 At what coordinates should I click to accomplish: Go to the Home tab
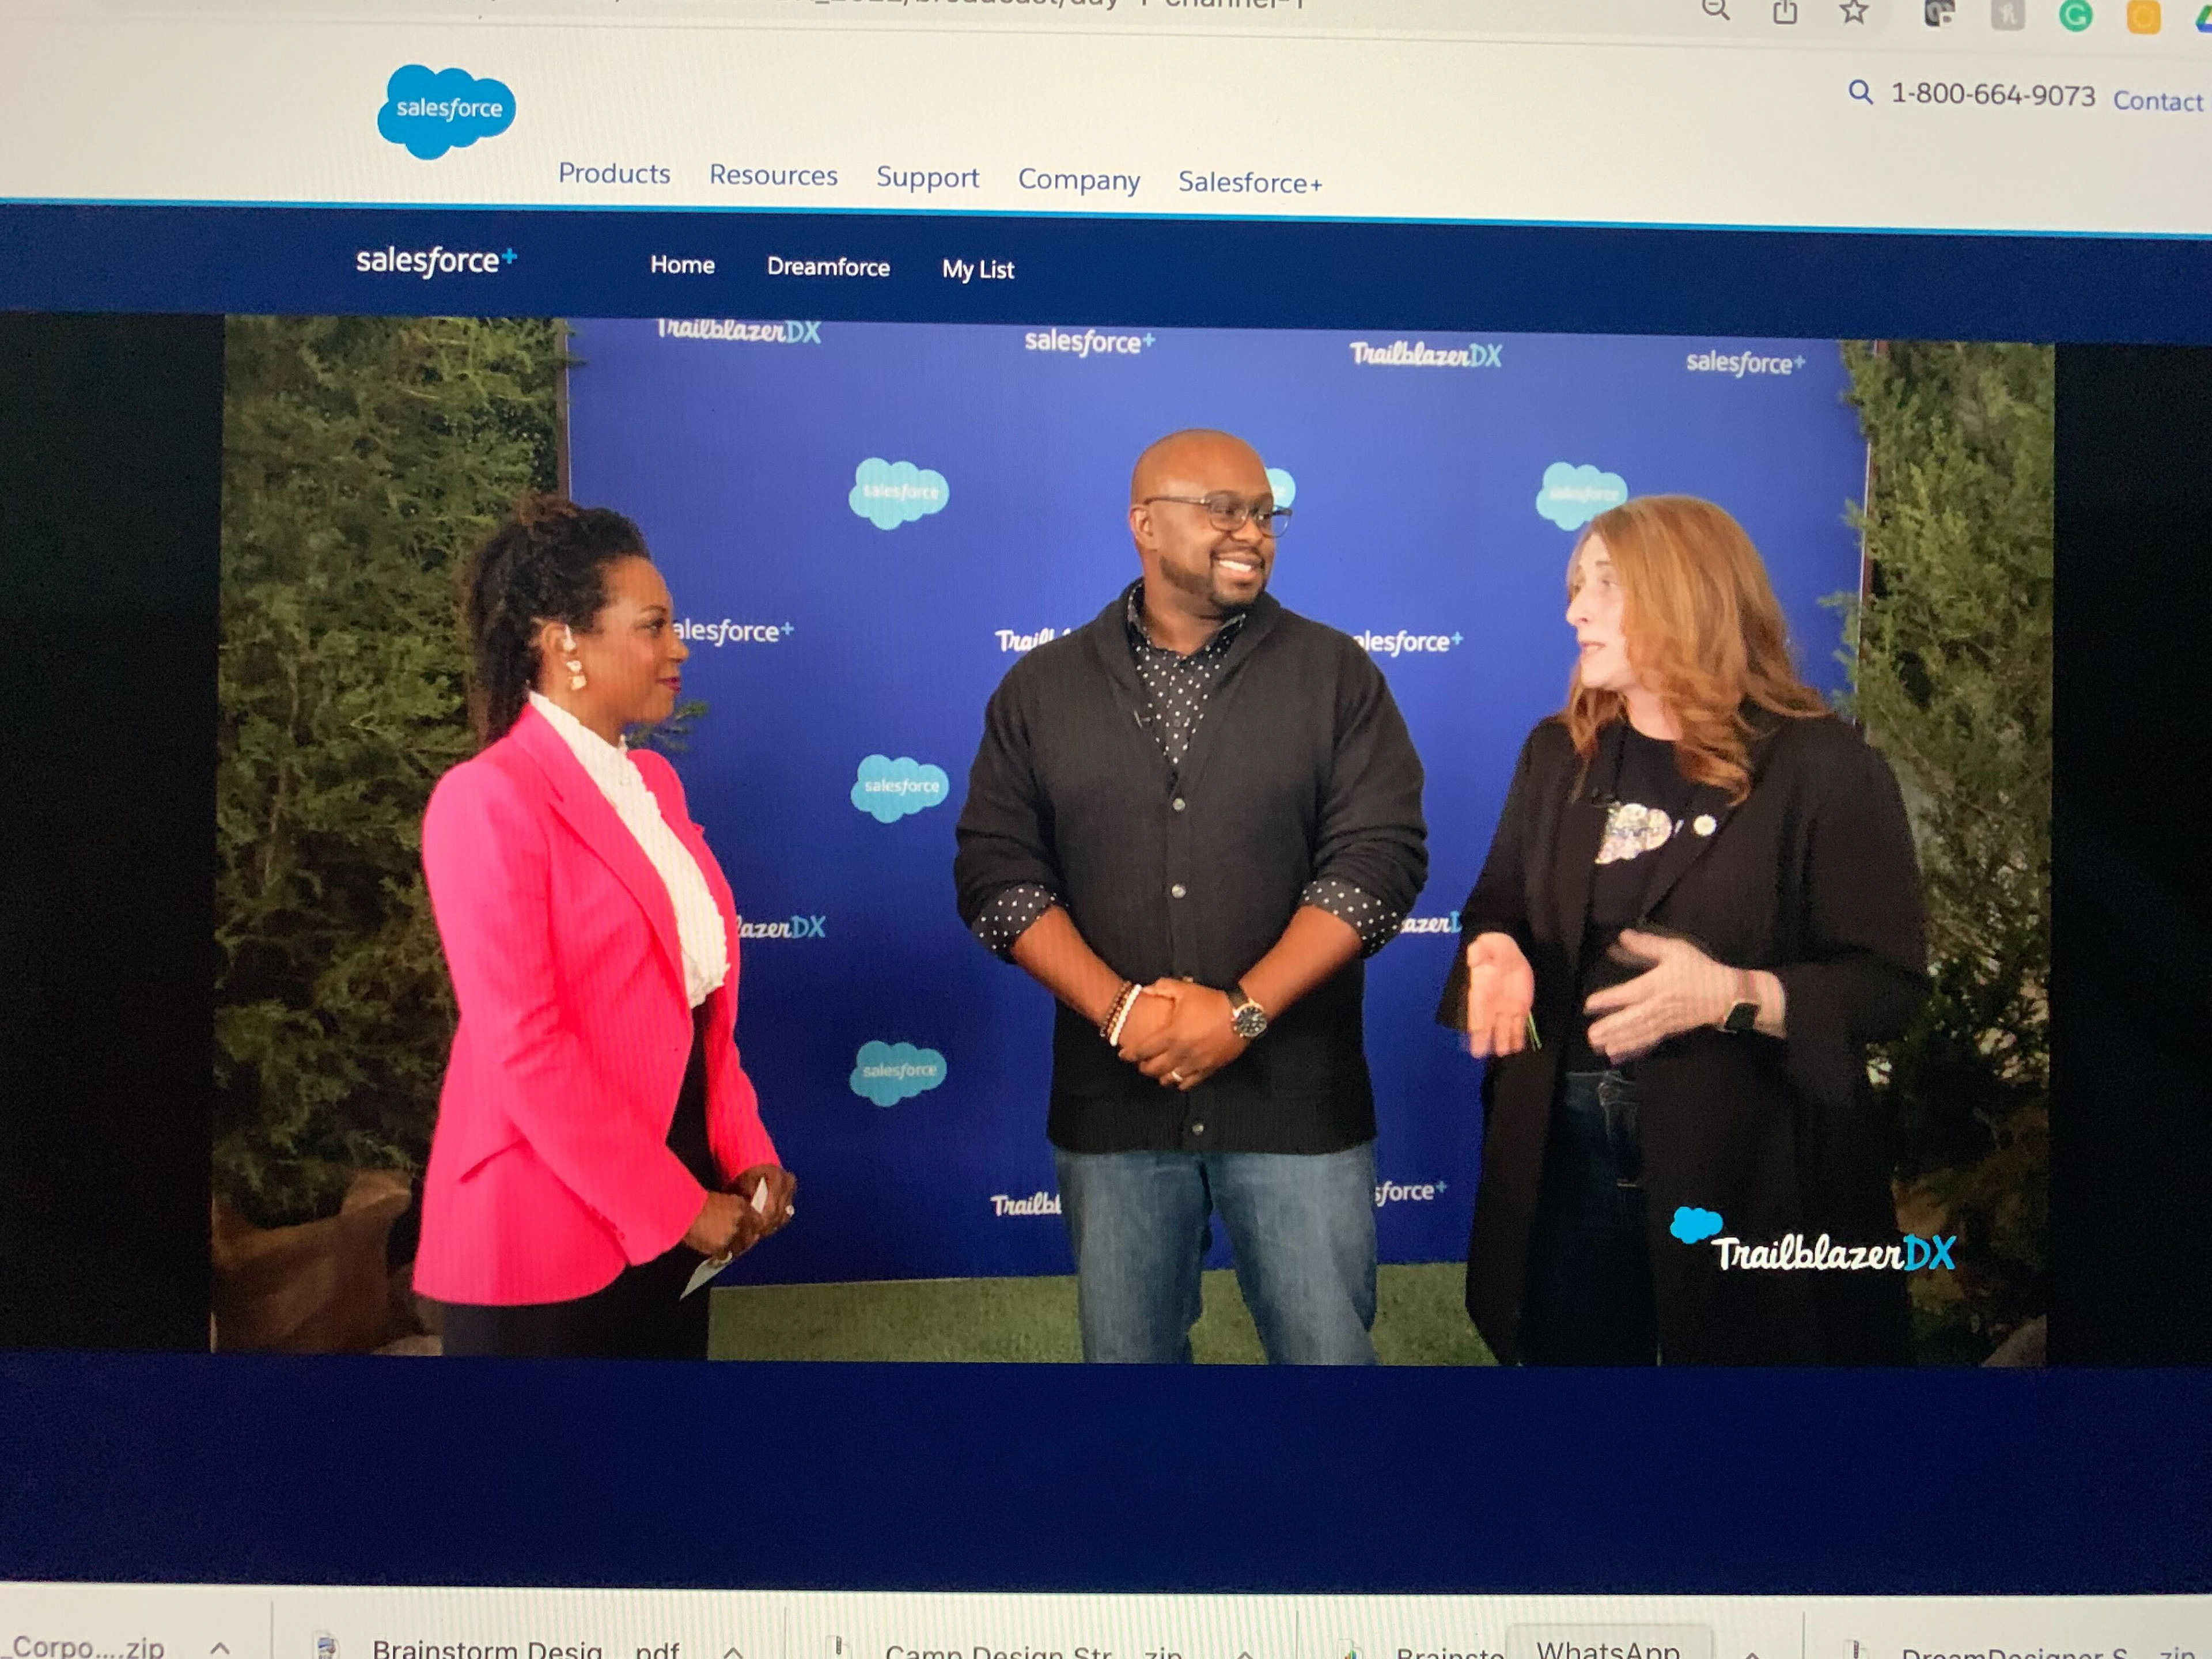pyautogui.click(x=682, y=265)
